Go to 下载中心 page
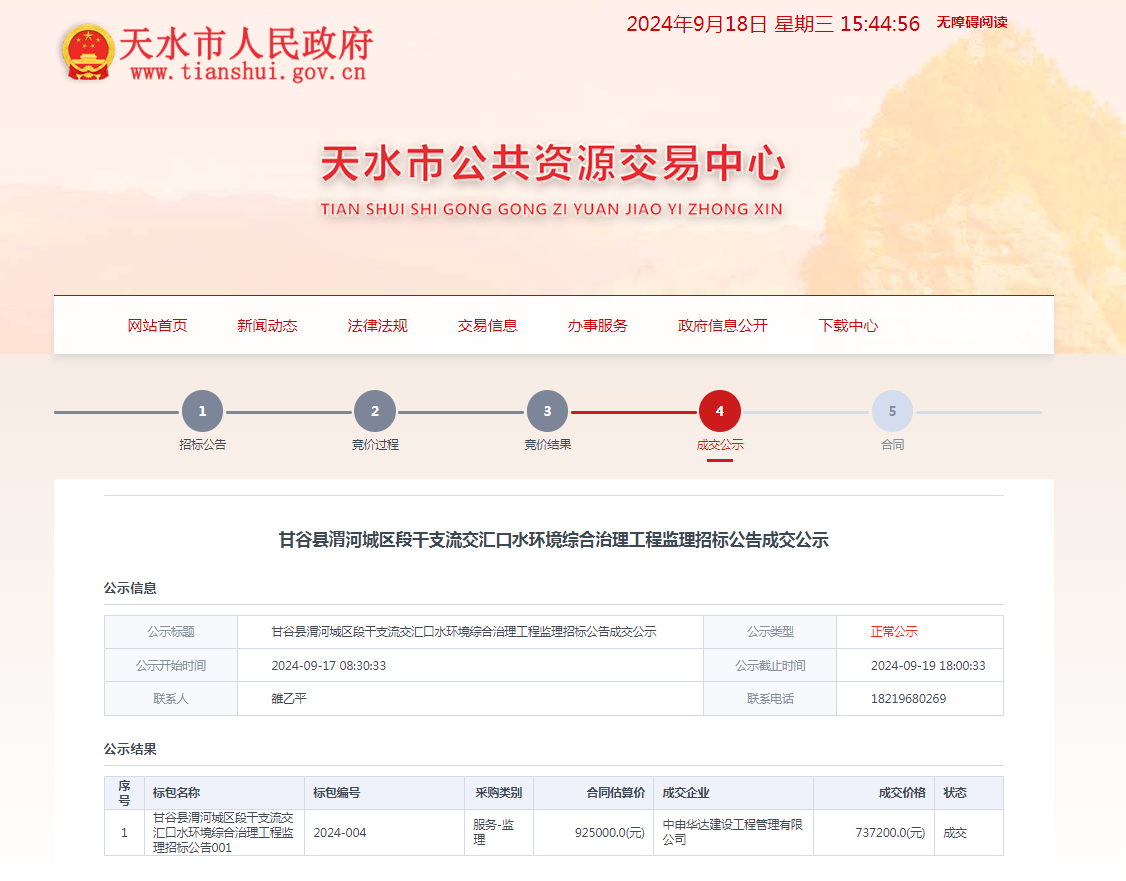The width and height of the screenshot is (1126, 881). 848,325
